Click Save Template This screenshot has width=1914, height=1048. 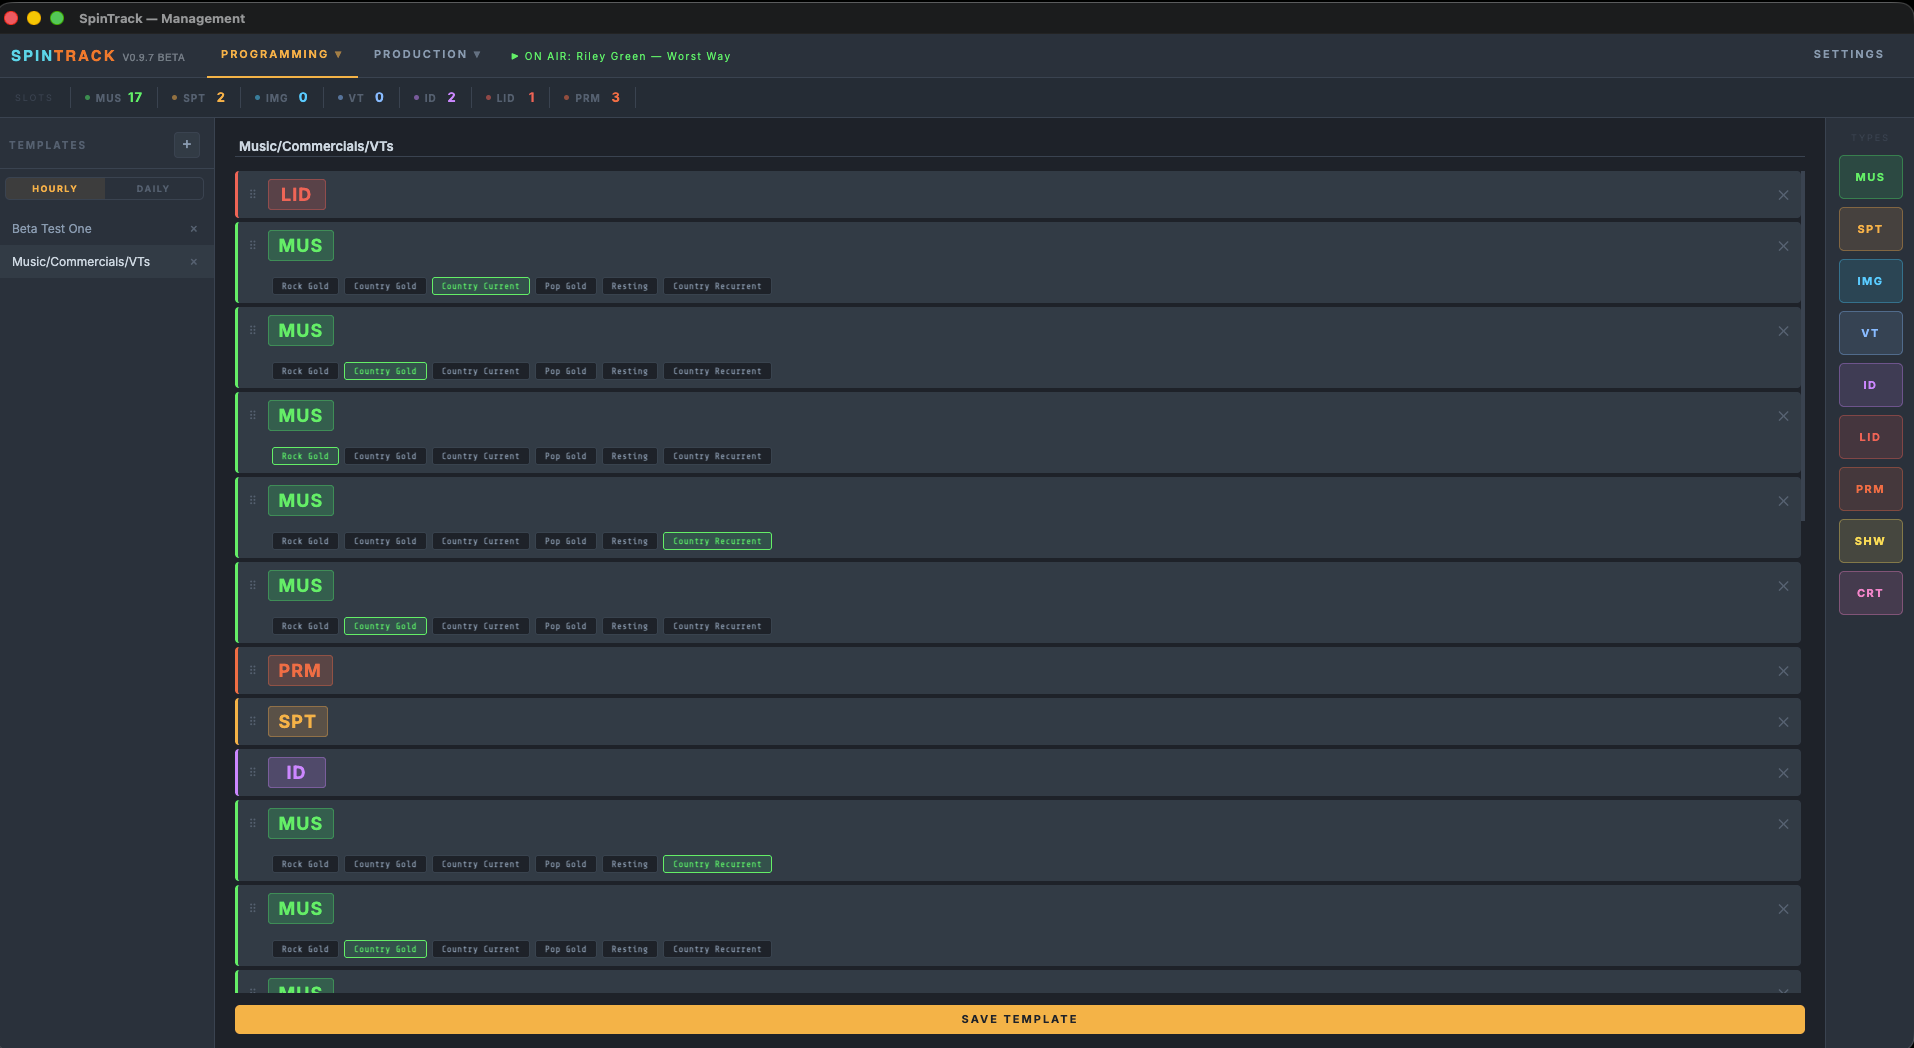click(x=1019, y=1019)
